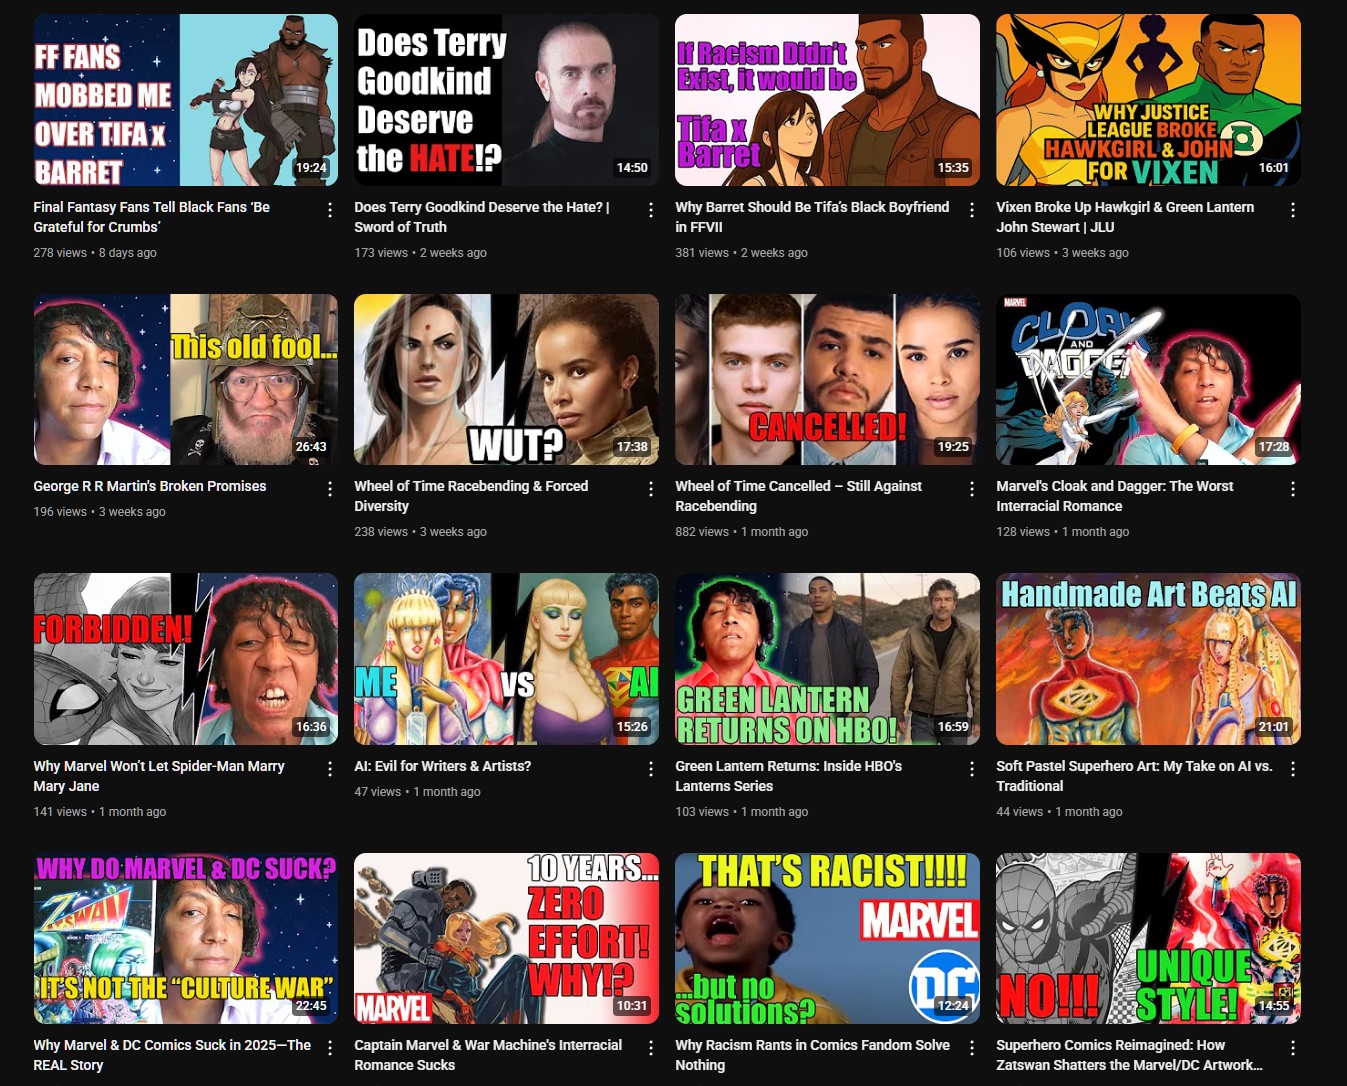Play the FF Fans Mobbed Me thumbnail

point(186,100)
